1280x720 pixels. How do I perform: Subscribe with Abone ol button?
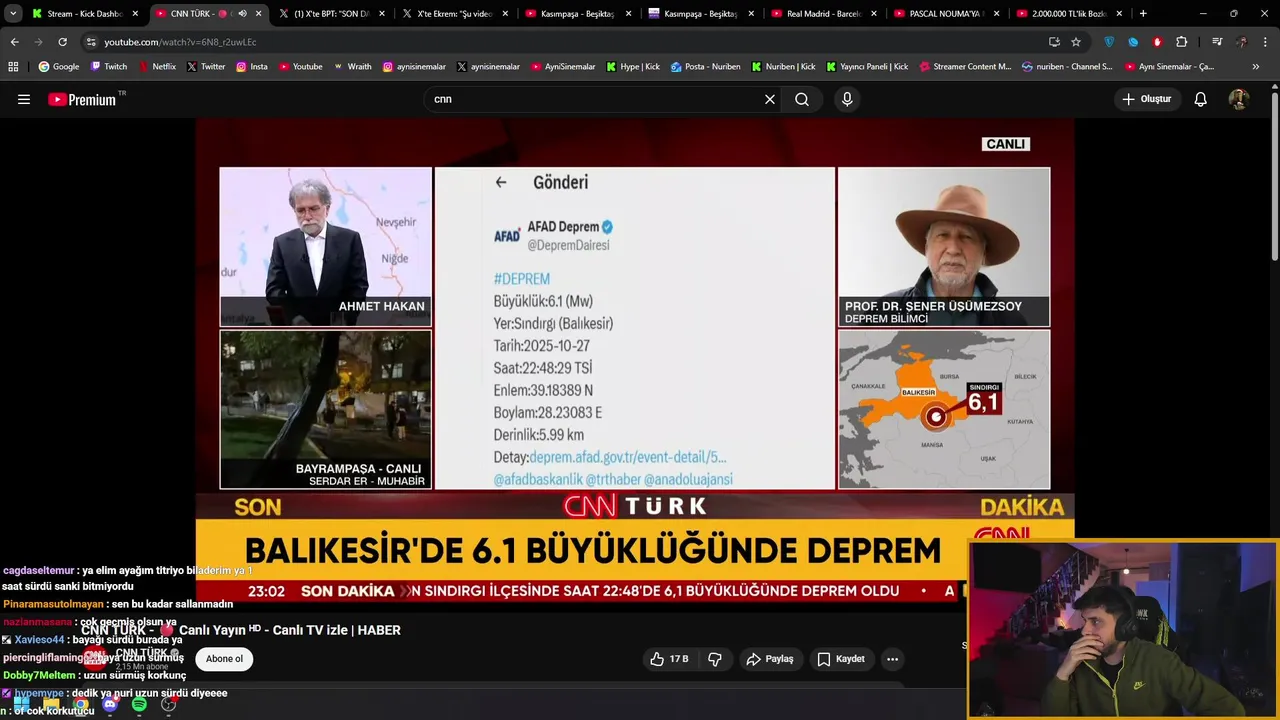(x=224, y=659)
